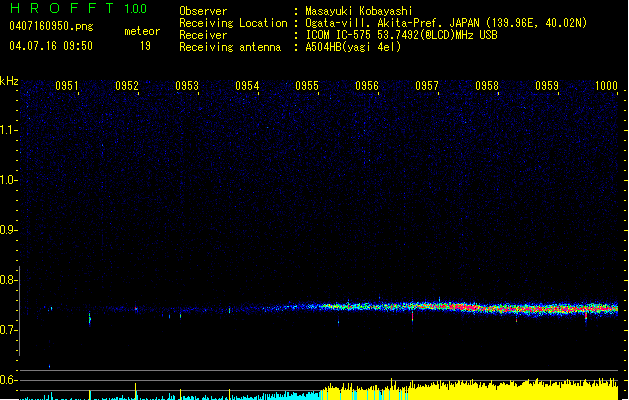The height and width of the screenshot is (400, 629).
Task: Click the meteor count value 19
Action: pyautogui.click(x=145, y=46)
